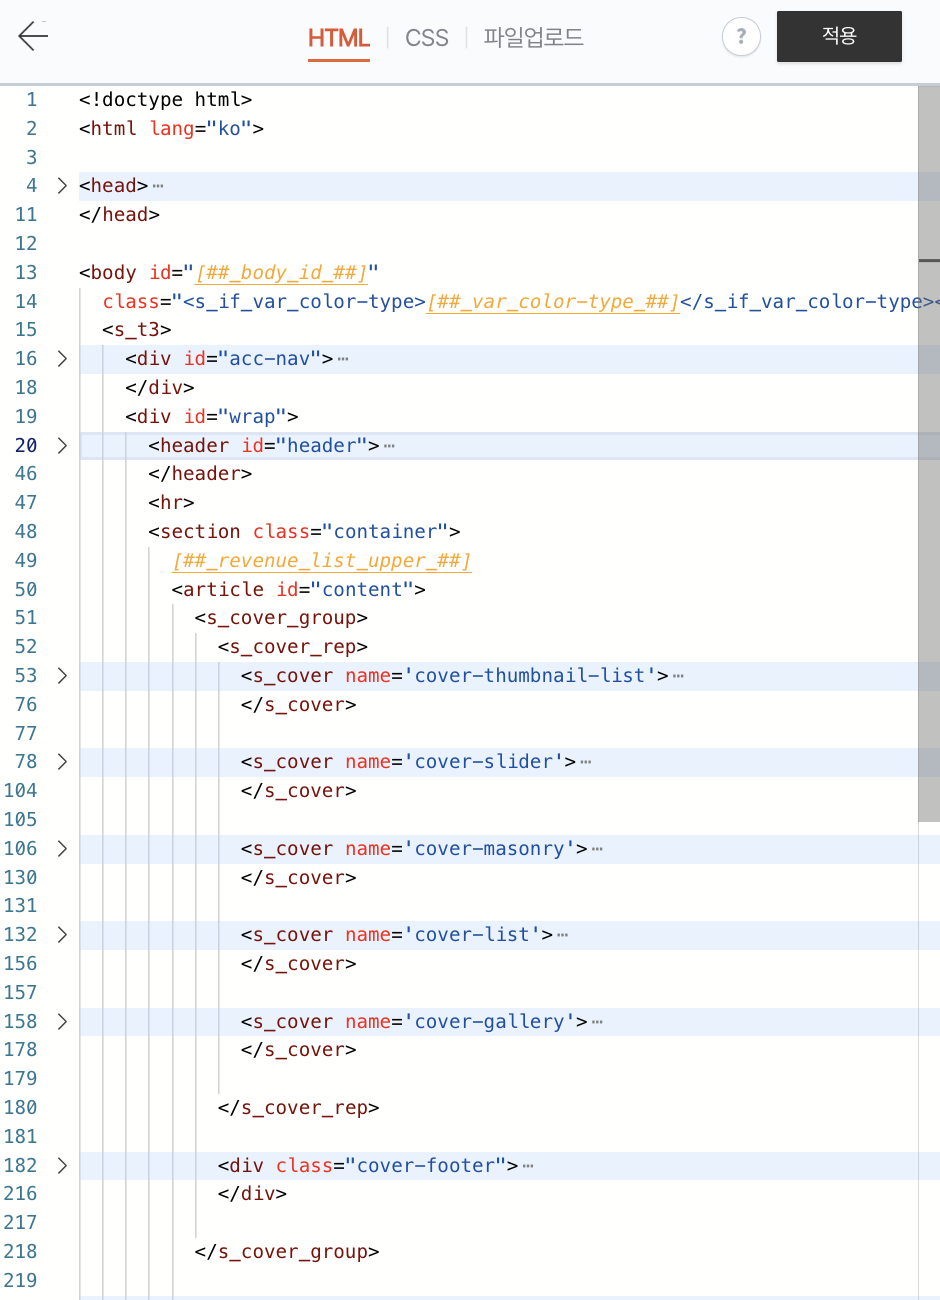
Task: Expand cover-gallery fold at line 158
Action: [62, 1022]
